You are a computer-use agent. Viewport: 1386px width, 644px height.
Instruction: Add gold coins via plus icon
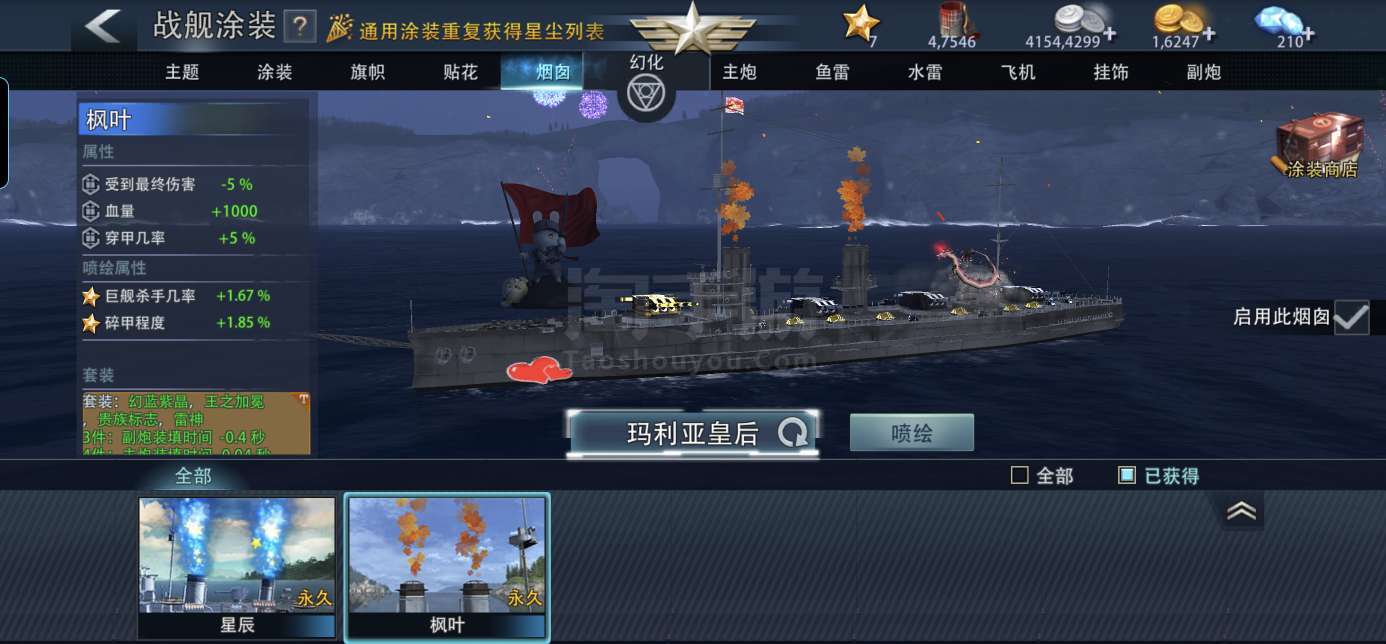point(1208,35)
